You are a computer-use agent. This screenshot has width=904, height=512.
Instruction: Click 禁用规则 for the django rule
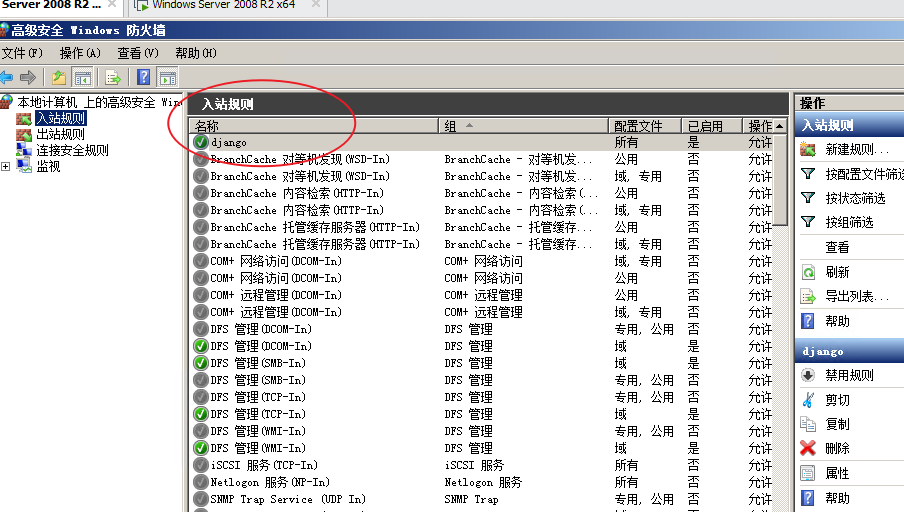point(849,375)
